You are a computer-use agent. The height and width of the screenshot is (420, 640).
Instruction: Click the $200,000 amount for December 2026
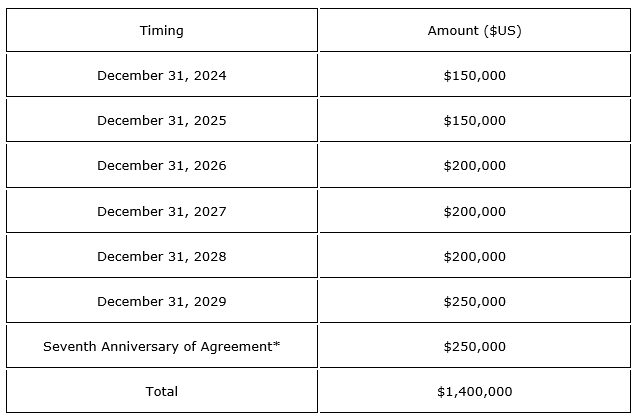(x=474, y=165)
